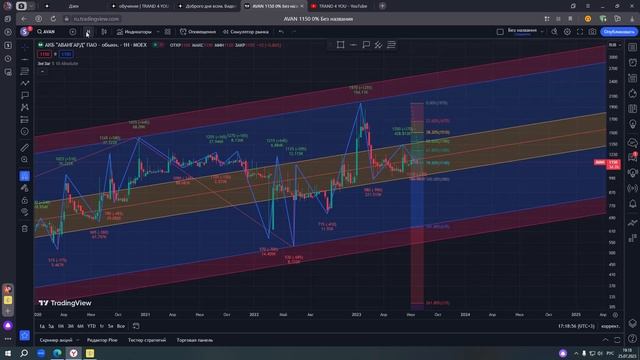Publish idea with Опубликовать button
The height and width of the screenshot is (360, 640).
(619, 32)
